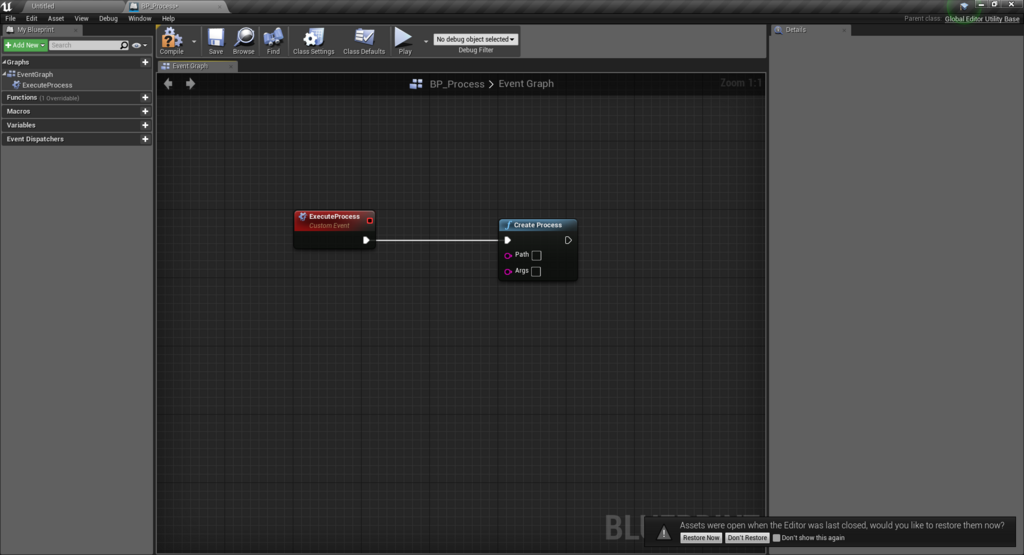Add a new macro with plus icon
Image resolution: width=1024 pixels, height=555 pixels.
145,111
